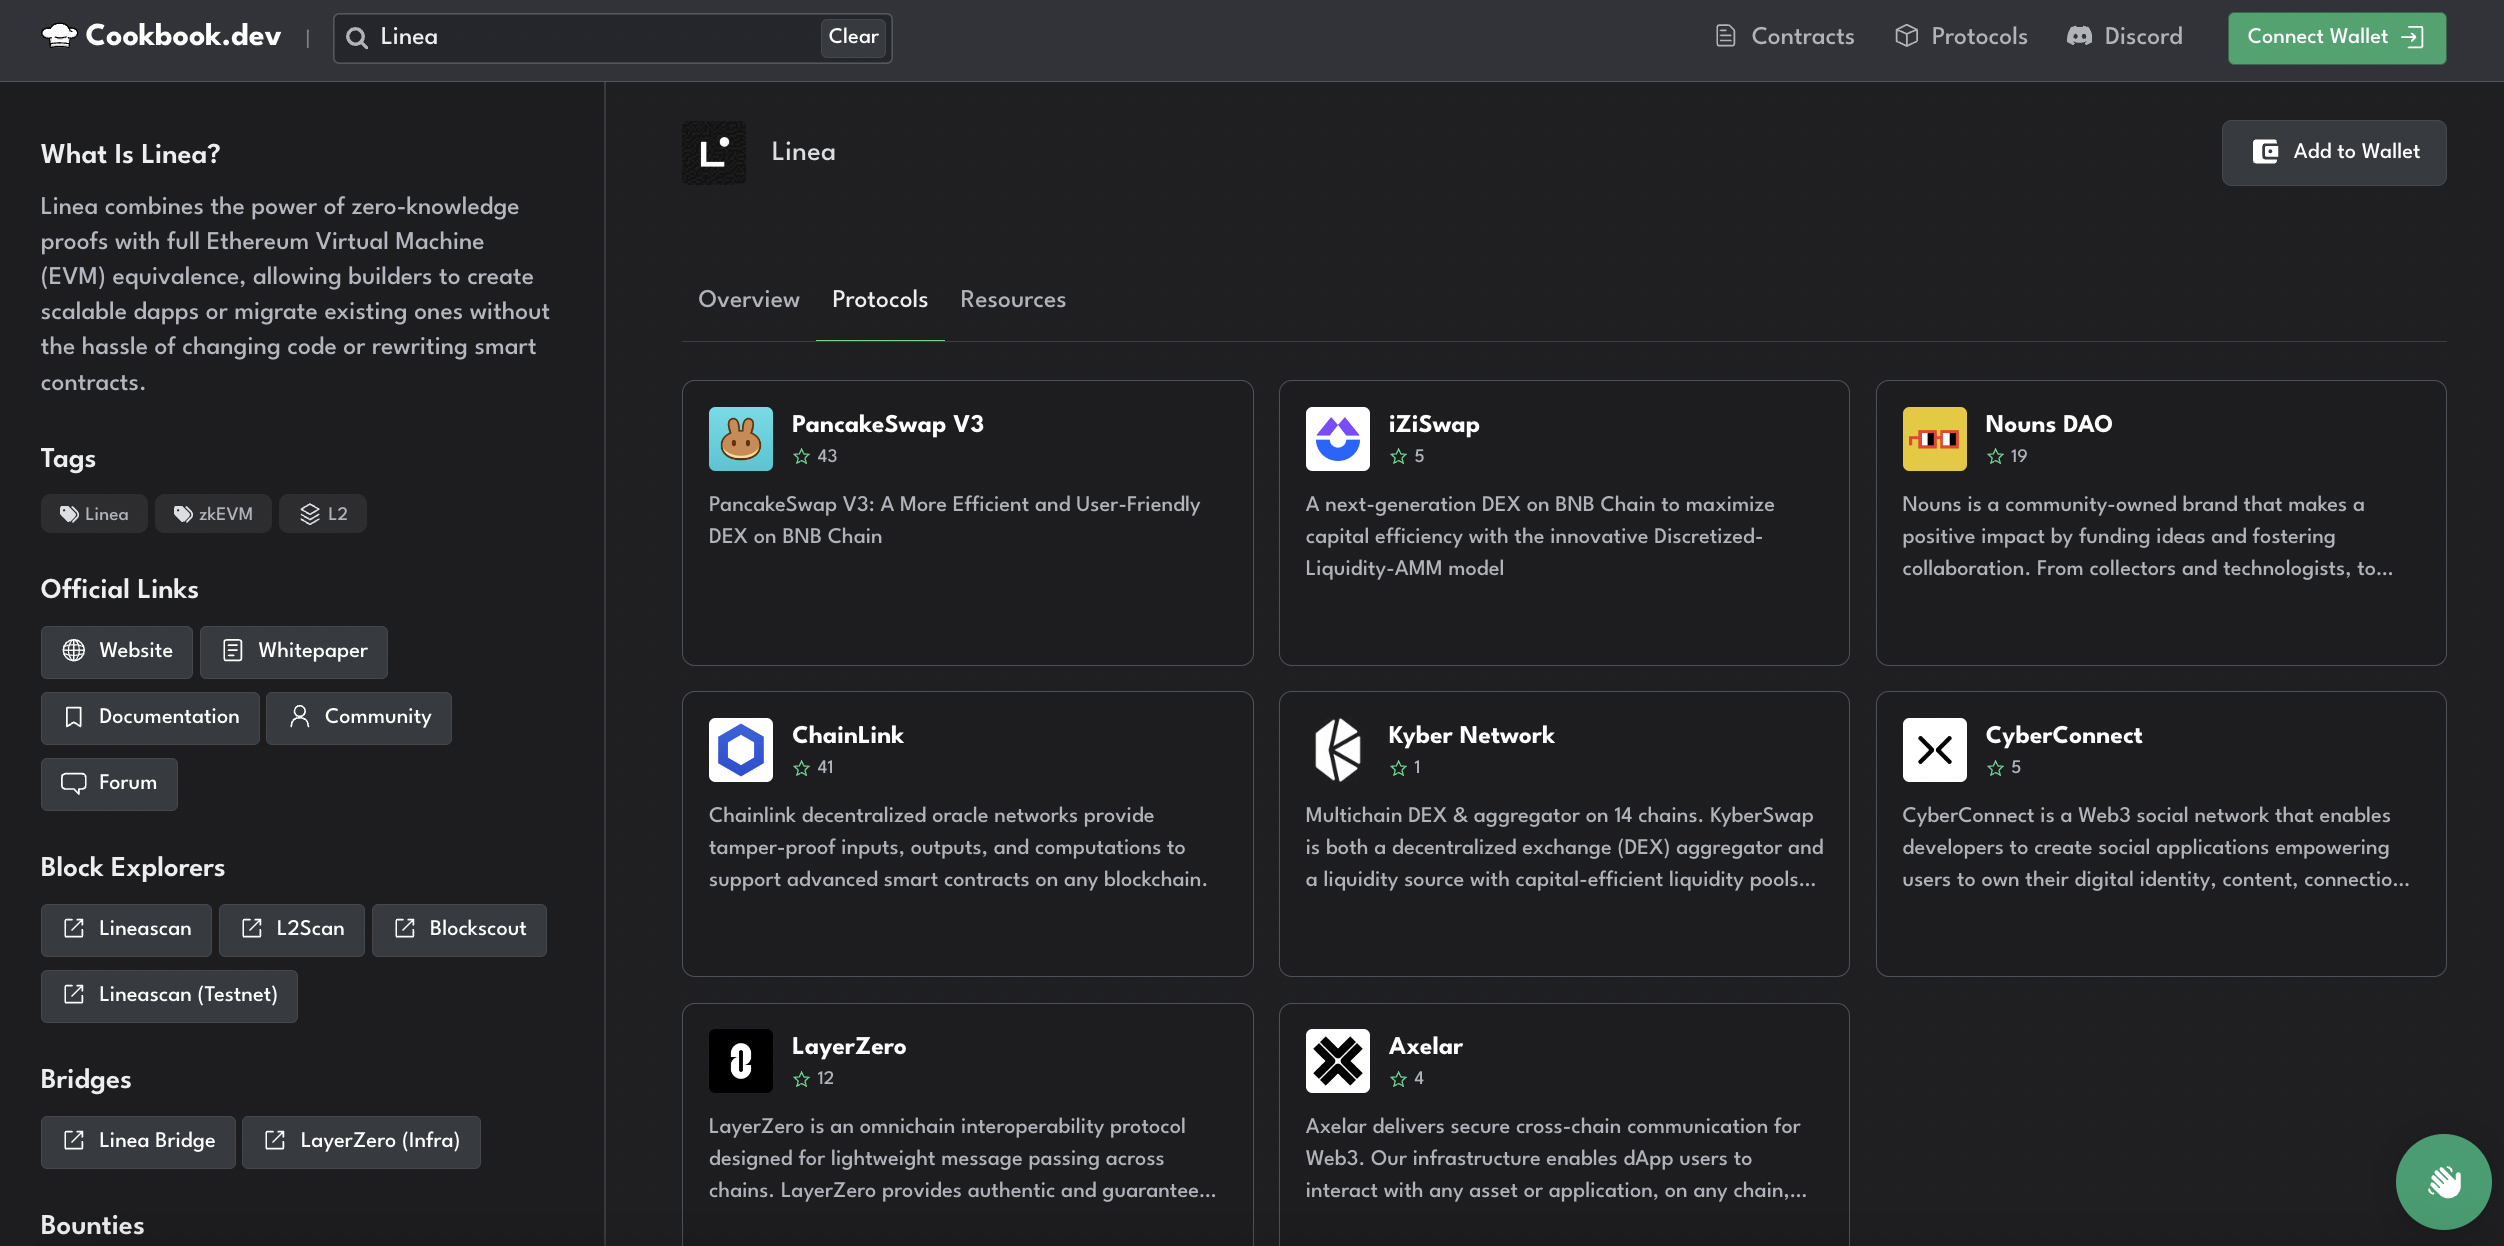Click the CyberConnect protocol icon
Viewport: 2504px width, 1246px height.
pos(1934,749)
